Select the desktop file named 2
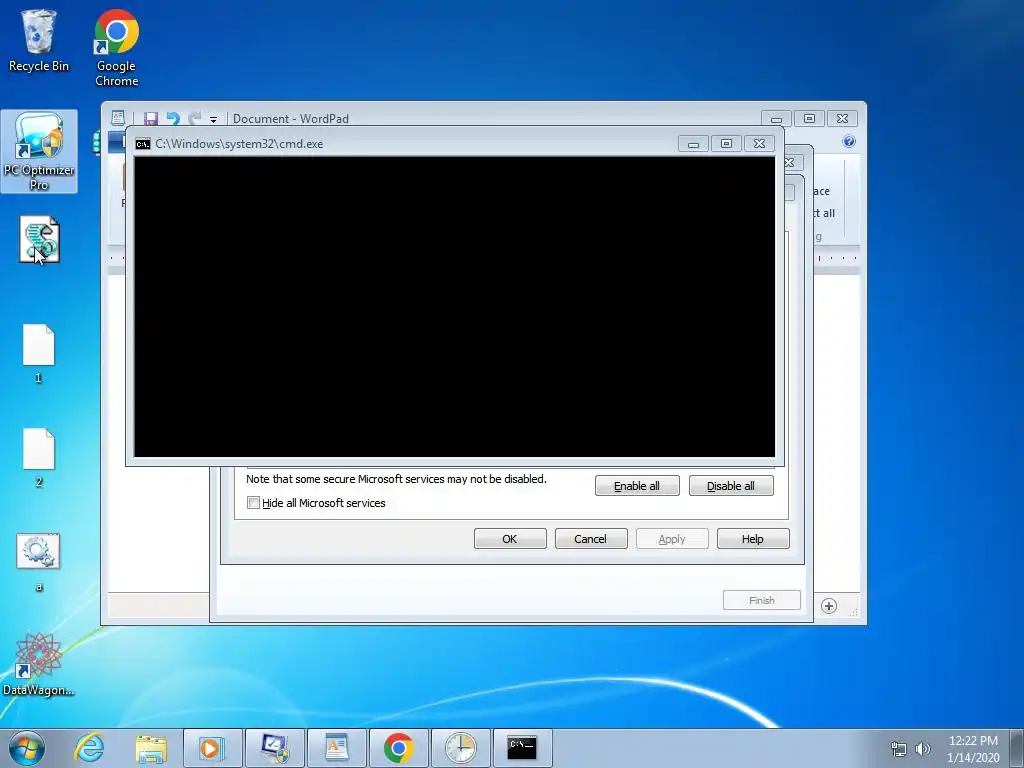The height and width of the screenshot is (768, 1024). click(39, 457)
